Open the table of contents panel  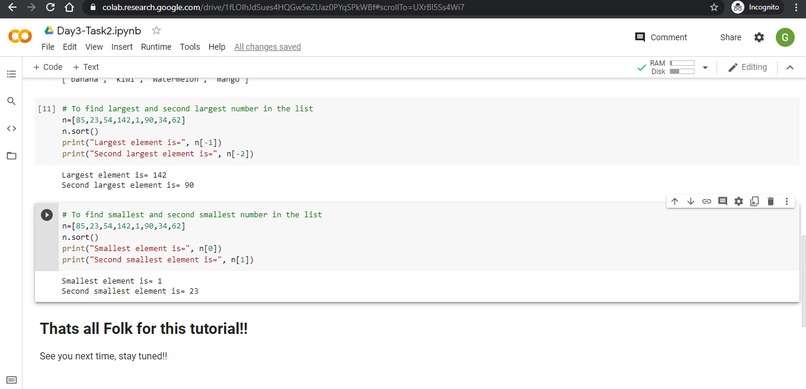click(x=11, y=74)
